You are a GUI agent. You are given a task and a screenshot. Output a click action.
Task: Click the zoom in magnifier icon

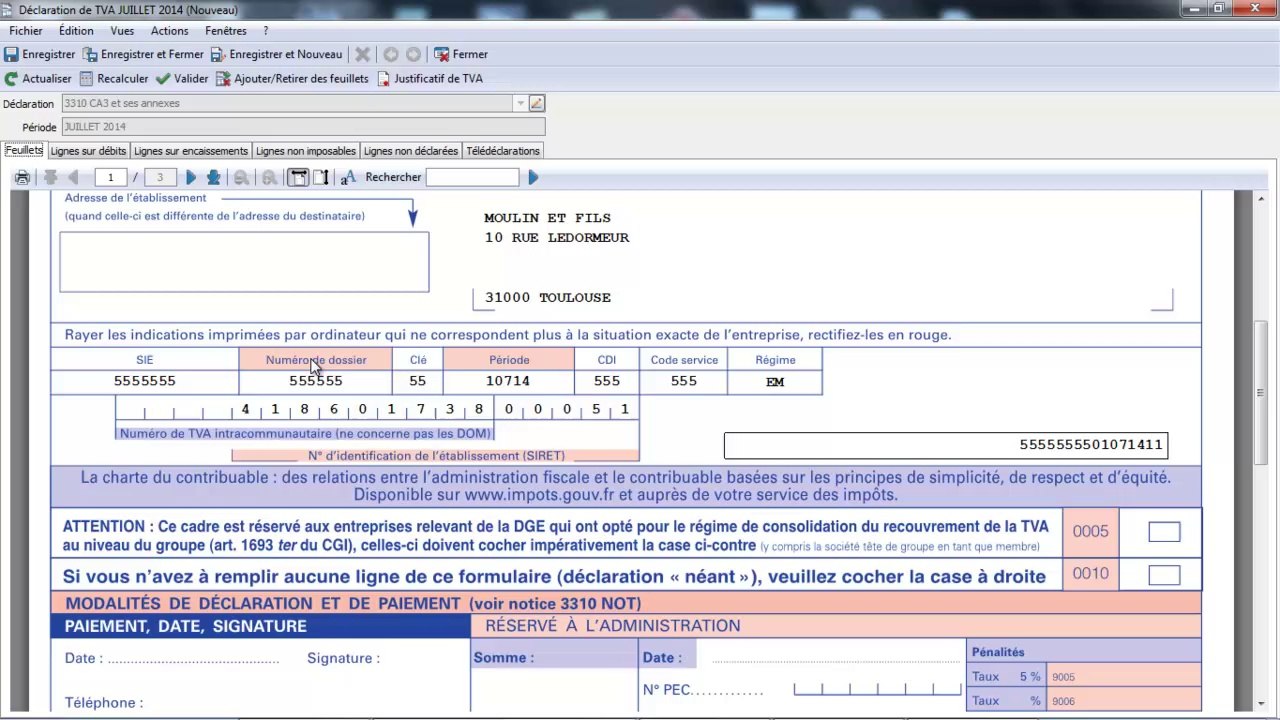269,178
